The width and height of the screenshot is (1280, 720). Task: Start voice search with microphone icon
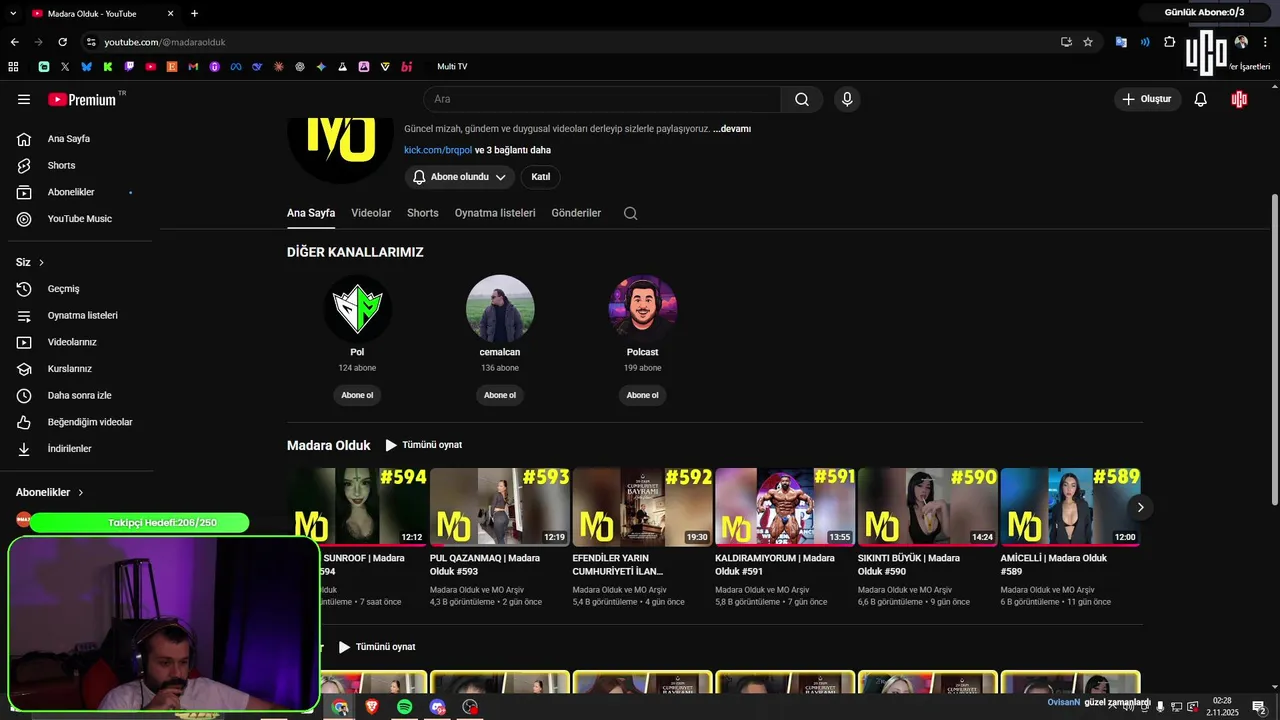click(847, 99)
